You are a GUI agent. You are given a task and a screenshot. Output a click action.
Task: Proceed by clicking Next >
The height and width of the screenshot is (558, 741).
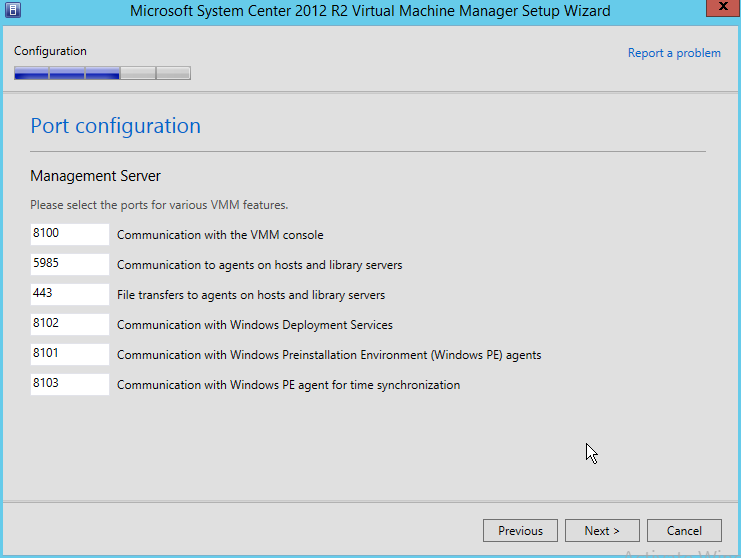coord(602,531)
